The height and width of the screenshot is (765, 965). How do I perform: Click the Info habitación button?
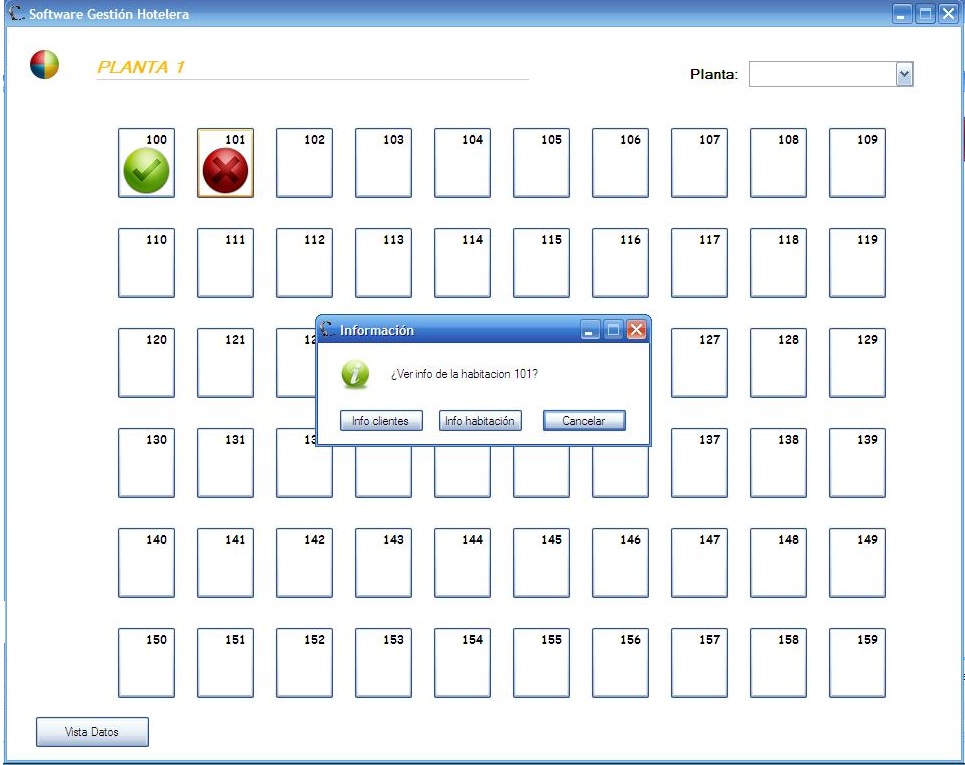pyautogui.click(x=480, y=421)
